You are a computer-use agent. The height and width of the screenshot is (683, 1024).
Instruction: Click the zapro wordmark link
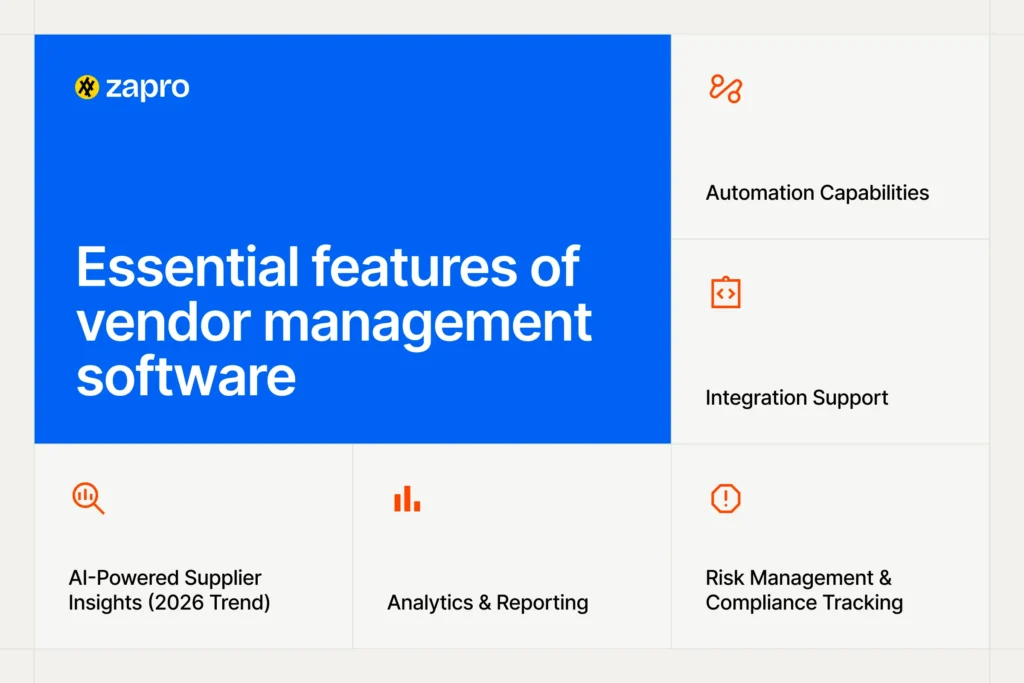click(x=148, y=88)
